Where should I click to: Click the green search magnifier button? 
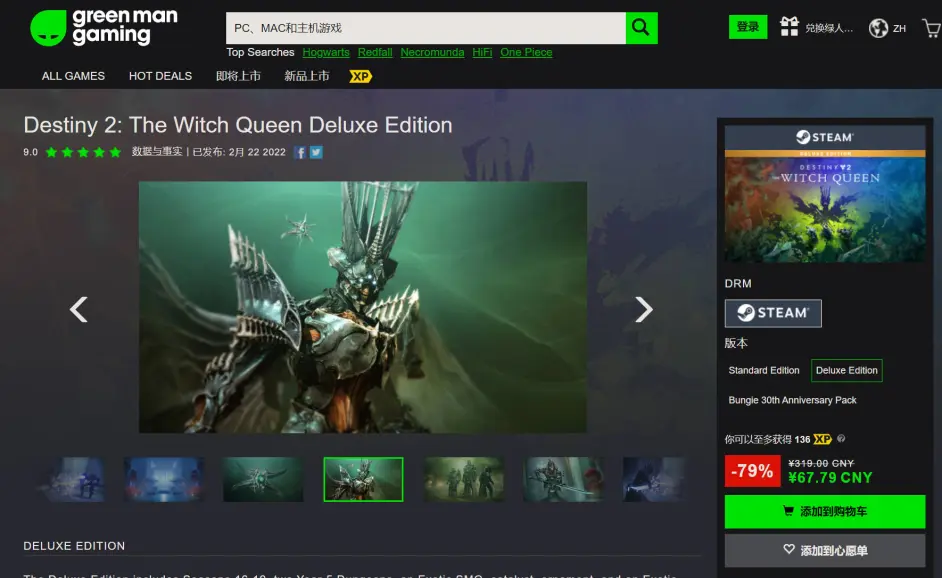(642, 28)
